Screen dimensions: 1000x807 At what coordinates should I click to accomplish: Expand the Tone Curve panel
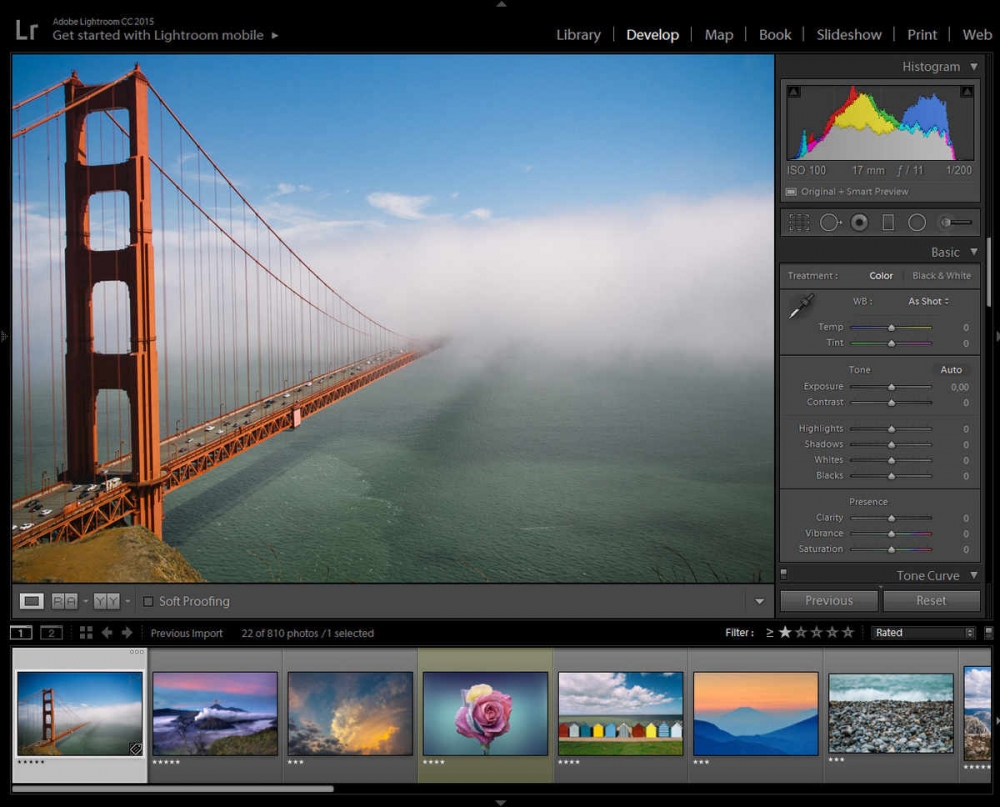coord(974,575)
